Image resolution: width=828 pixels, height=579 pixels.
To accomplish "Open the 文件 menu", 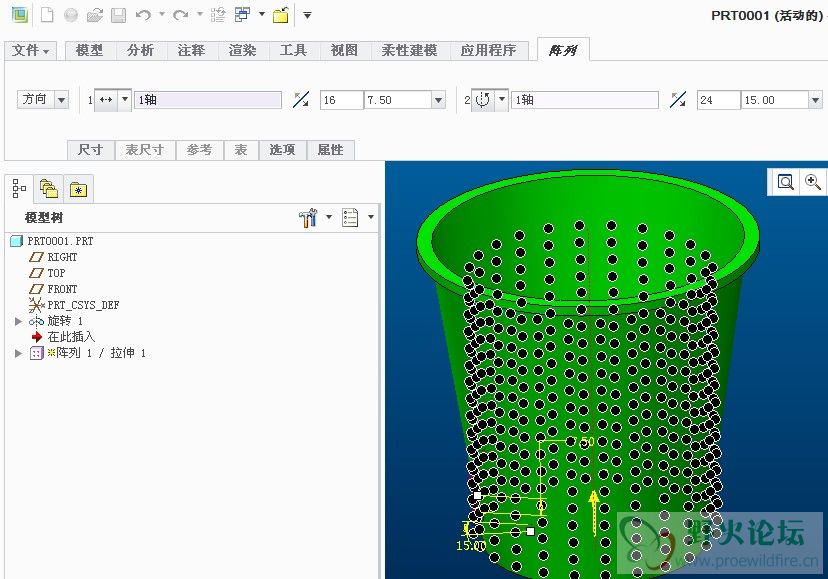I will [x=31, y=50].
